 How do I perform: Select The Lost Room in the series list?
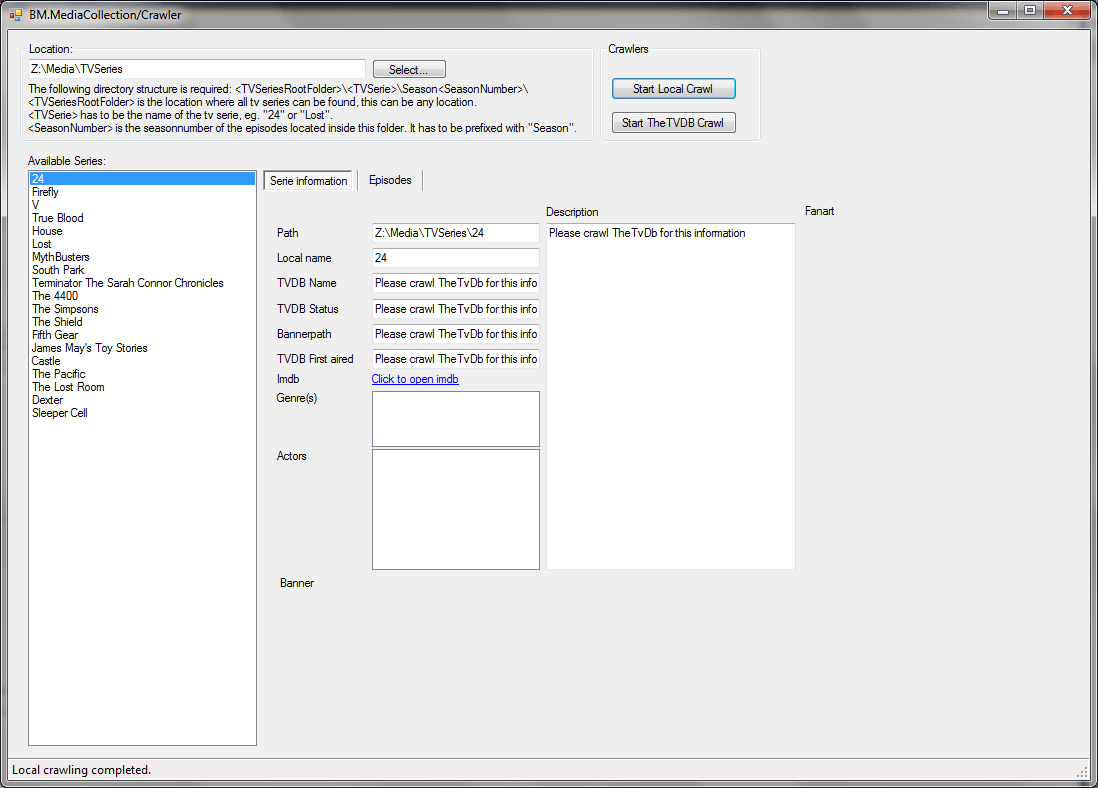[142, 387]
